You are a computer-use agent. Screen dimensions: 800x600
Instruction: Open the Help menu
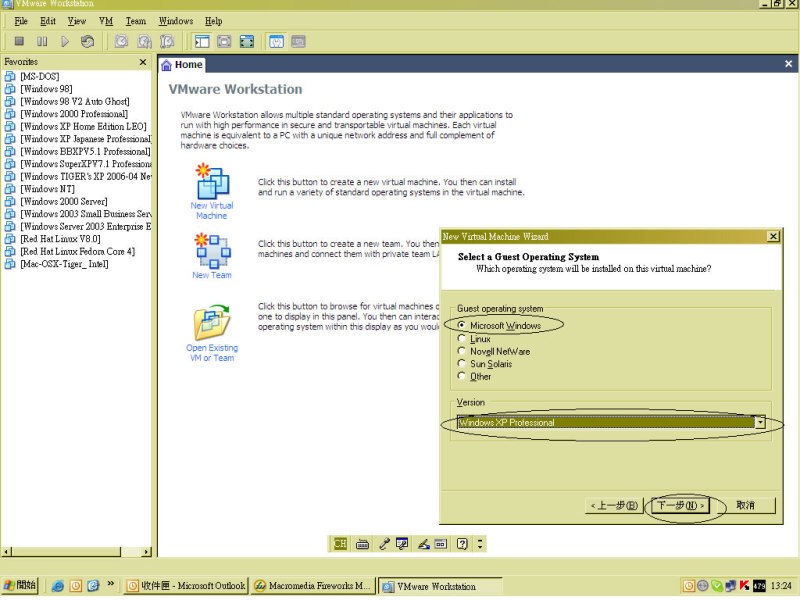[x=213, y=21]
